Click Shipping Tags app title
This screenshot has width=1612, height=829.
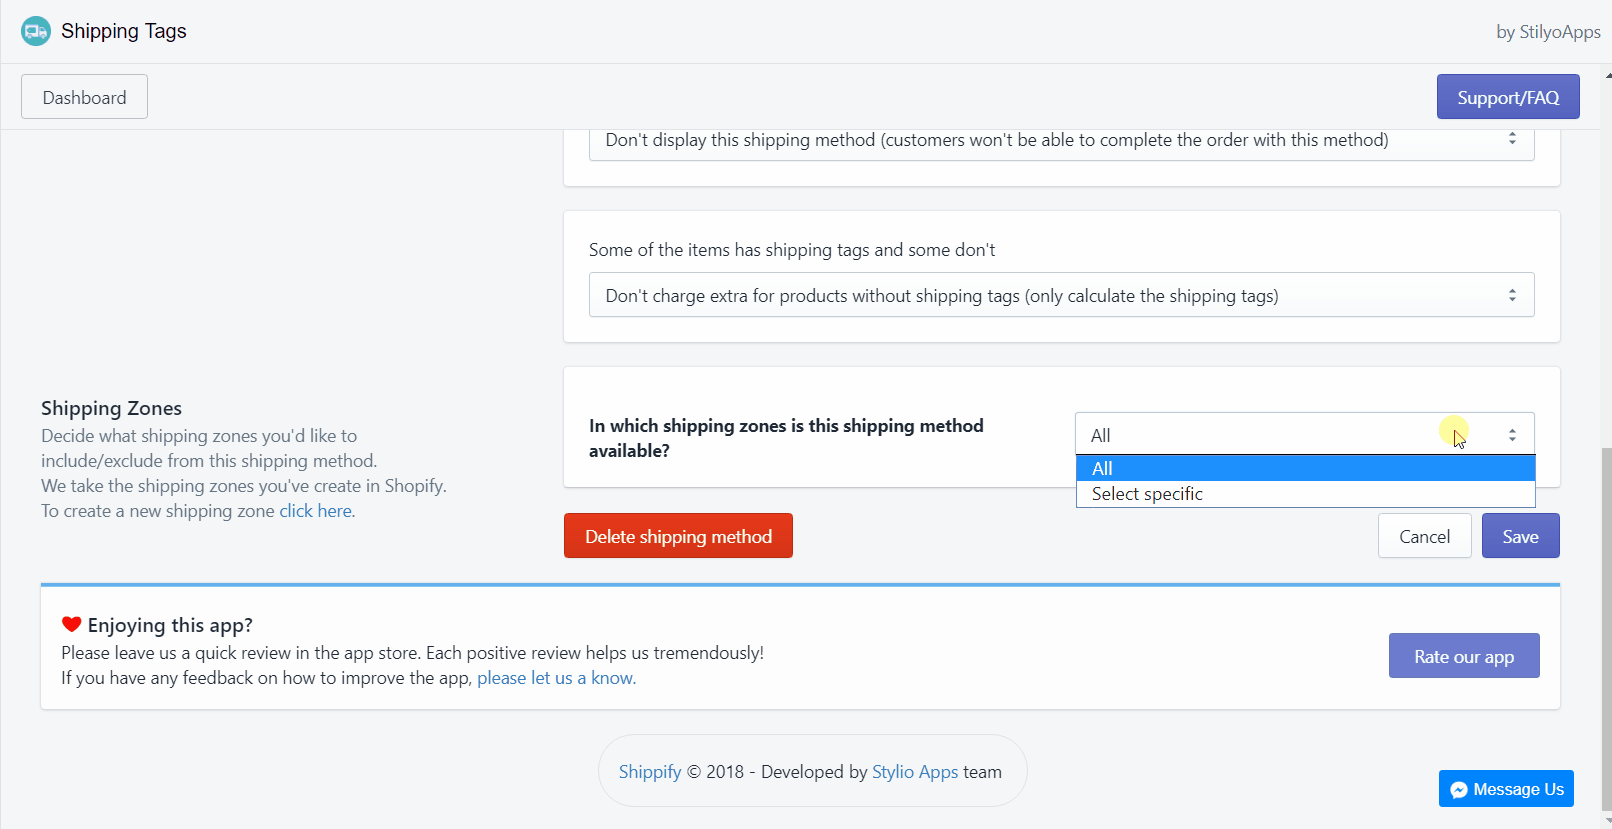124,31
